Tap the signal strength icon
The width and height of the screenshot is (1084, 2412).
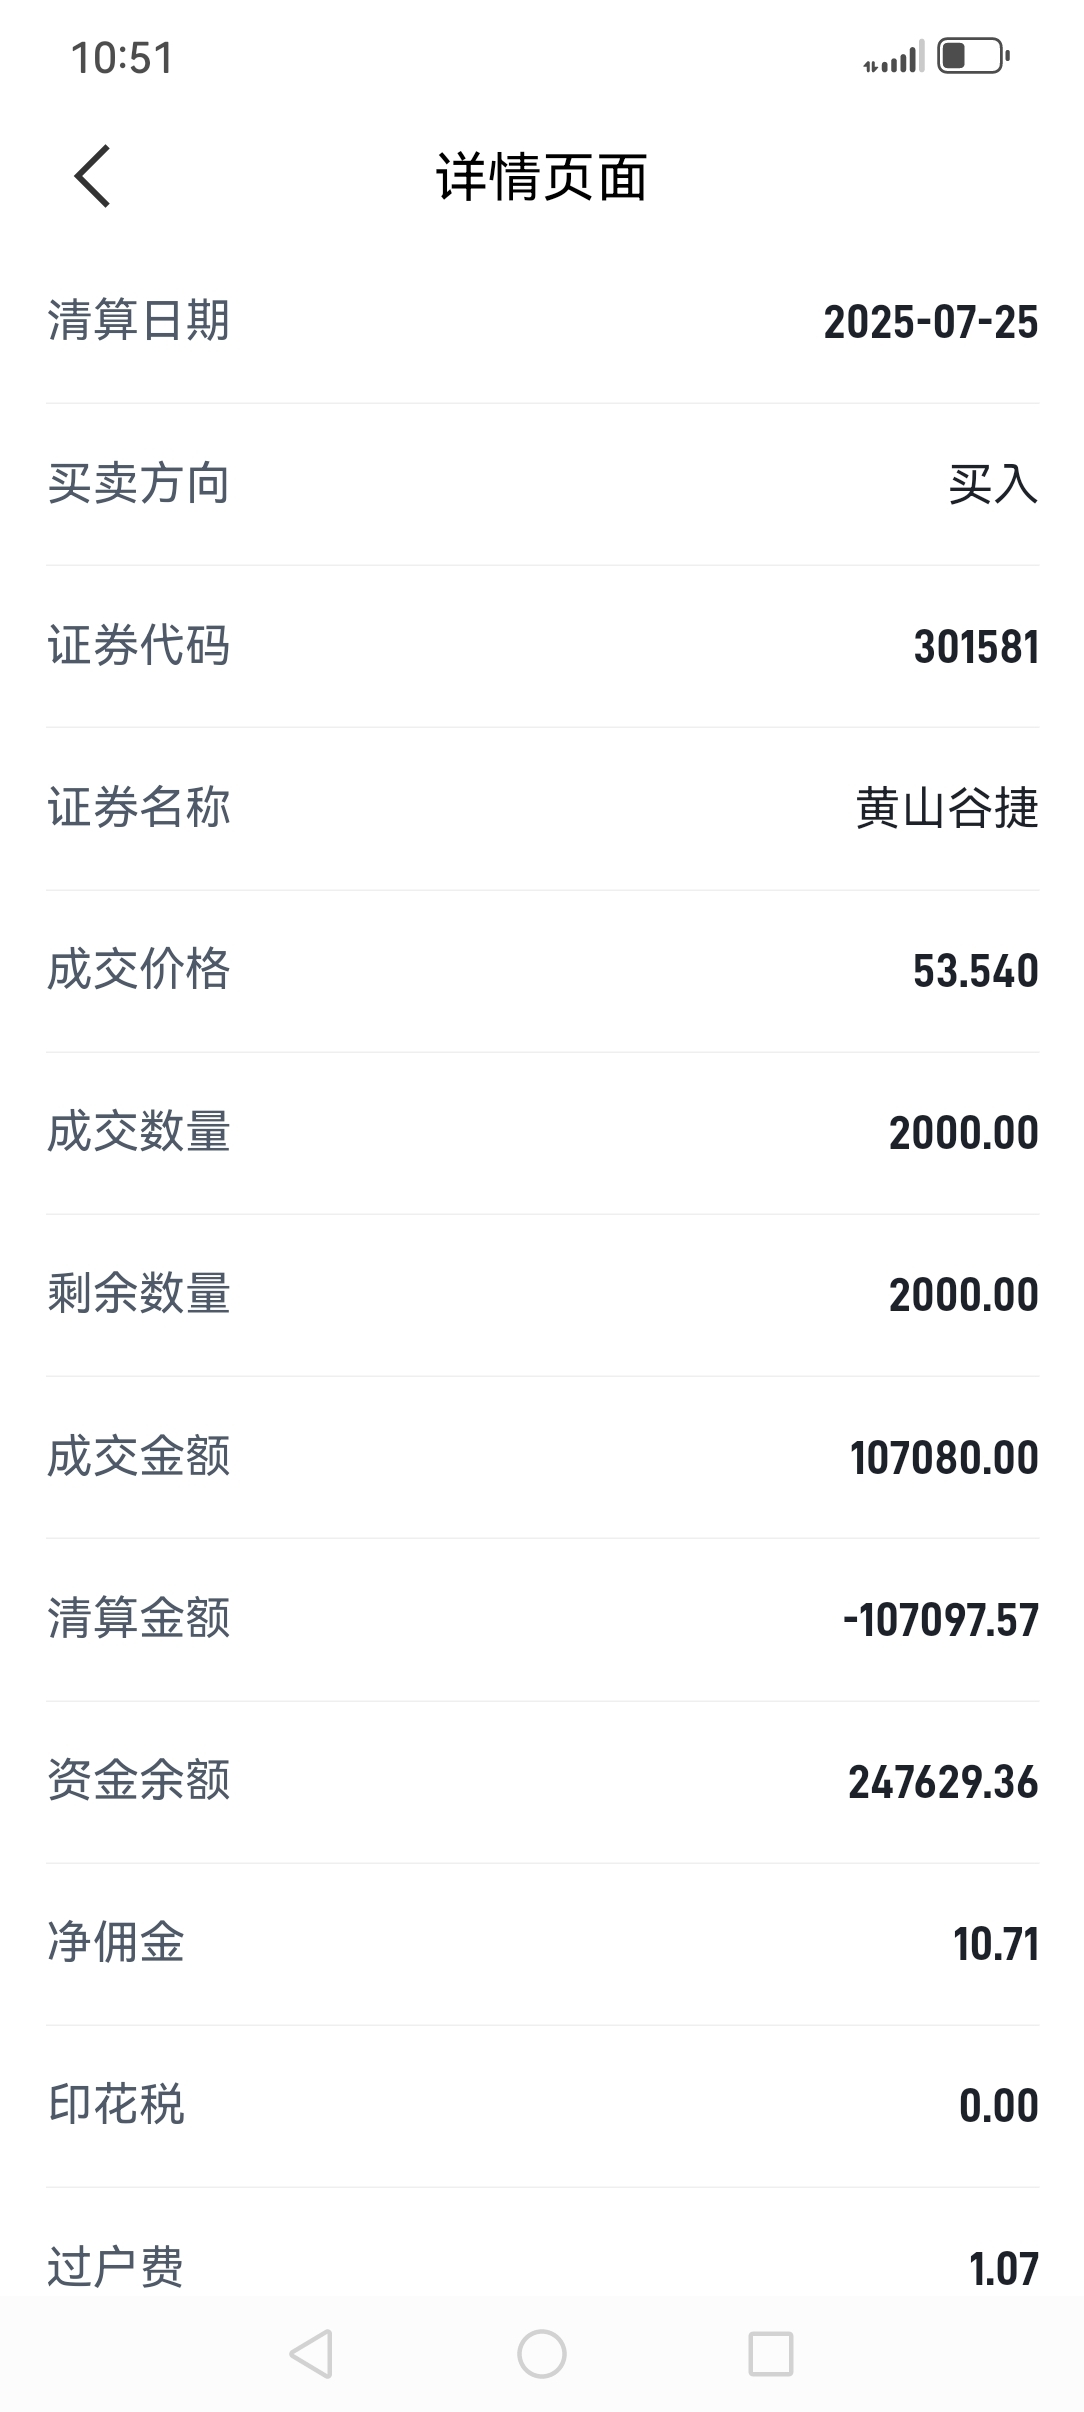click(x=894, y=57)
